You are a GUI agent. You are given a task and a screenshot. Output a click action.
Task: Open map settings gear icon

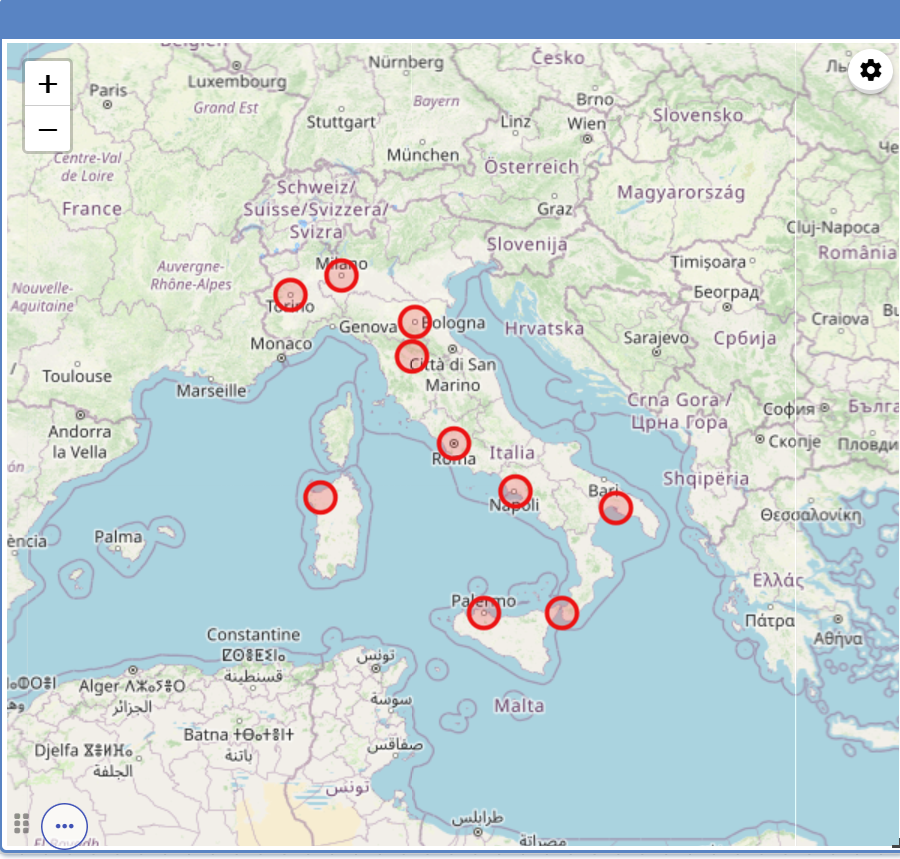tap(870, 70)
